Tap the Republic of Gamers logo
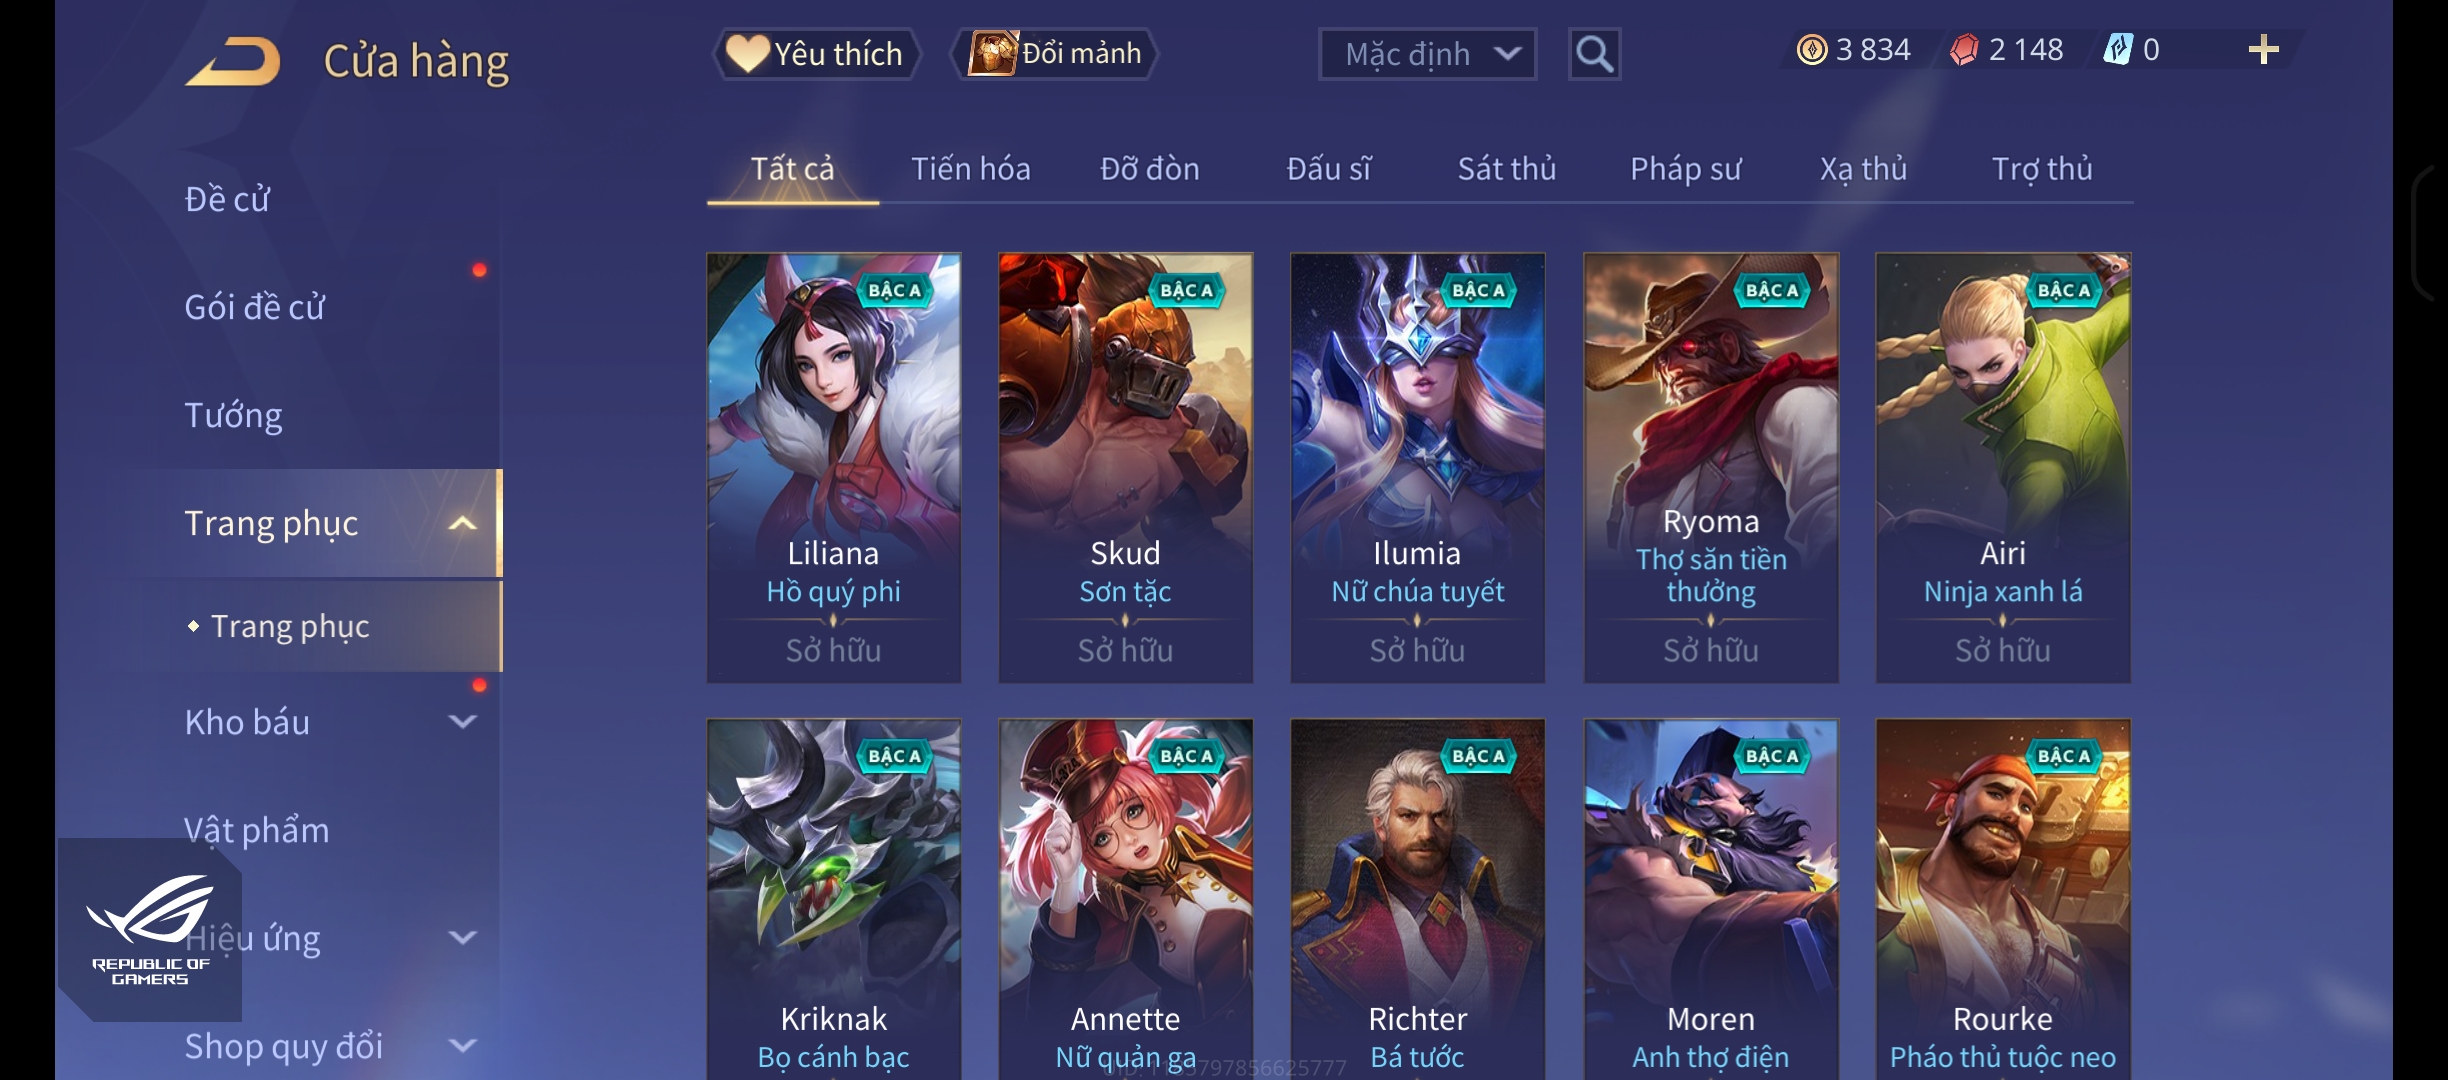2448x1080 pixels. point(150,930)
